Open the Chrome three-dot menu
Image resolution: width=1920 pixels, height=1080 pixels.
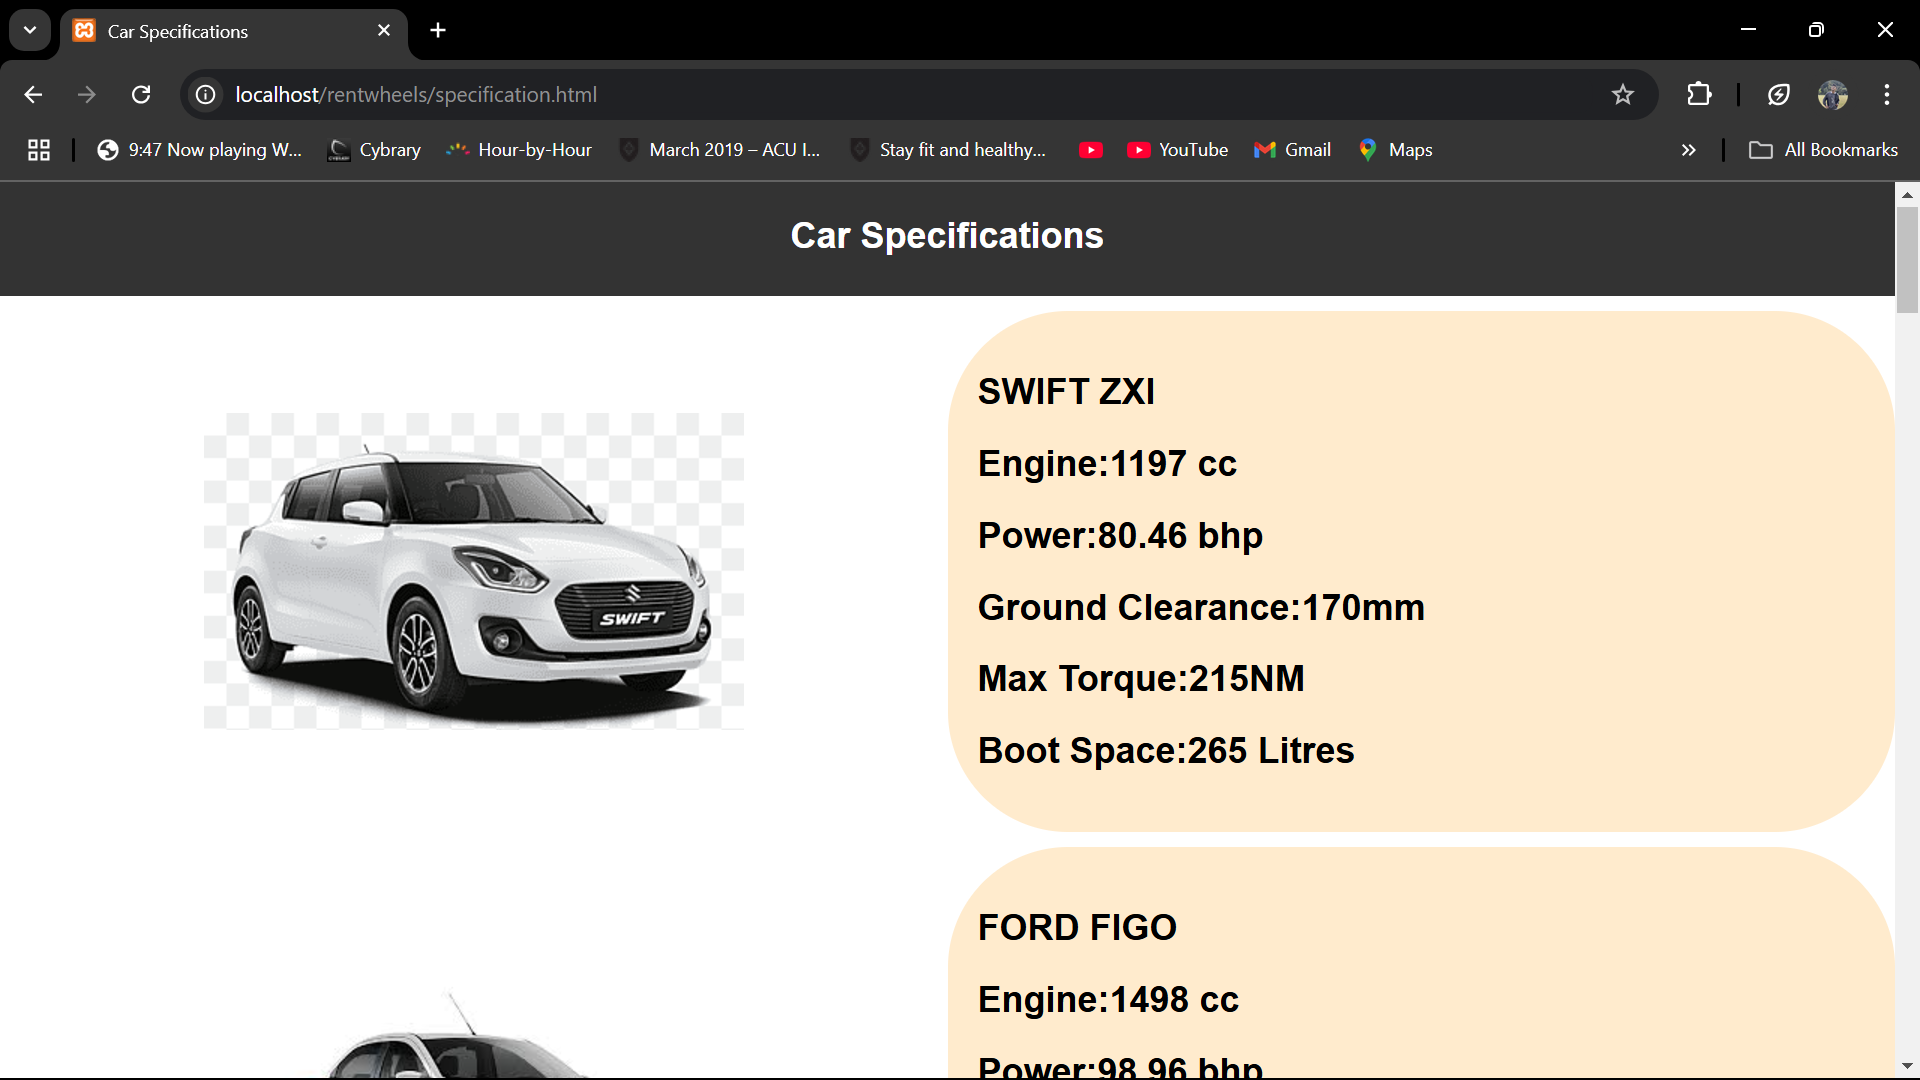click(1887, 95)
